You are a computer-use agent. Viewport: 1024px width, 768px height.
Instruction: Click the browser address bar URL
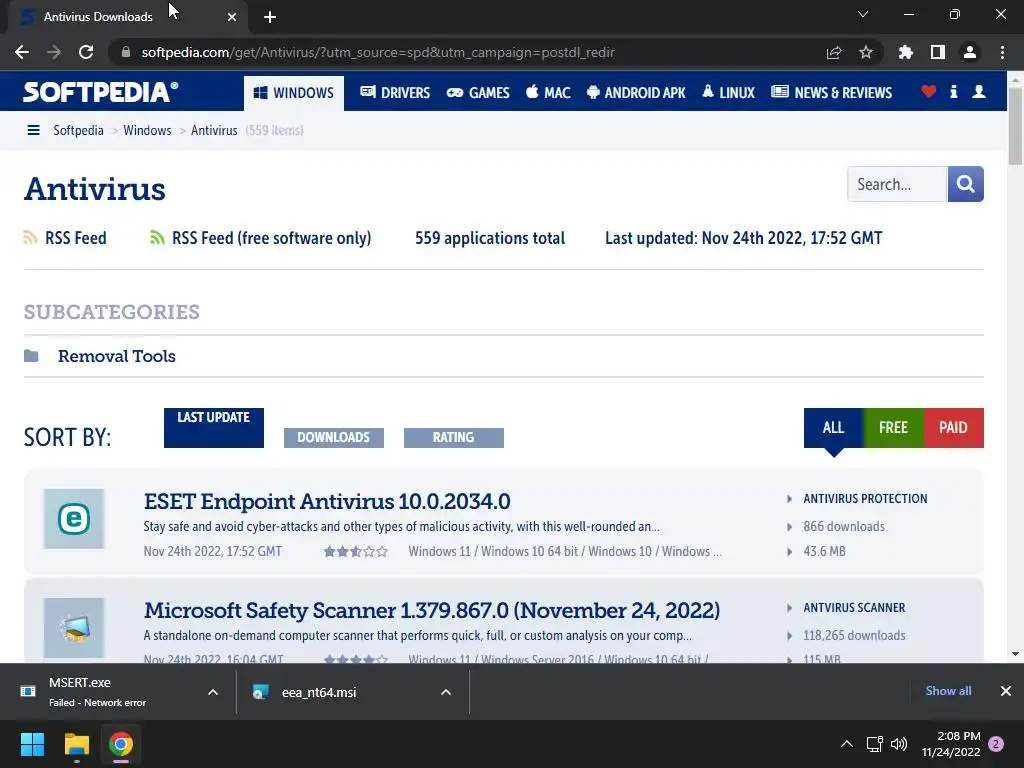tap(378, 52)
